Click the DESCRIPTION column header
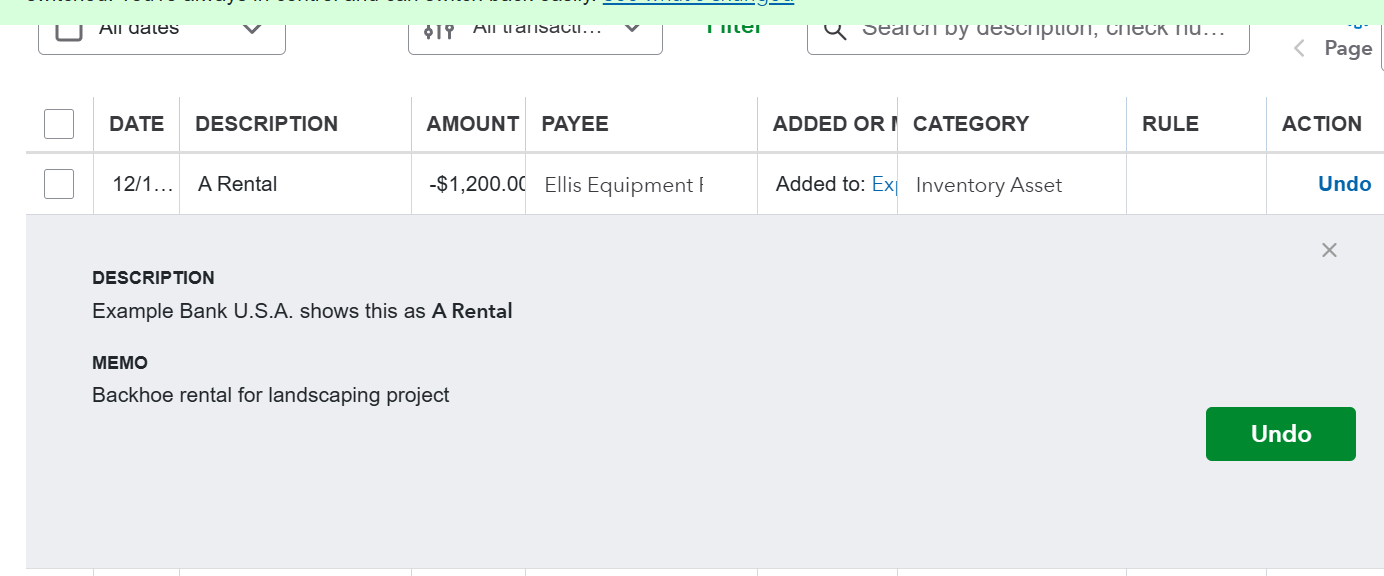Image resolution: width=1384 pixels, height=576 pixels. coord(266,124)
